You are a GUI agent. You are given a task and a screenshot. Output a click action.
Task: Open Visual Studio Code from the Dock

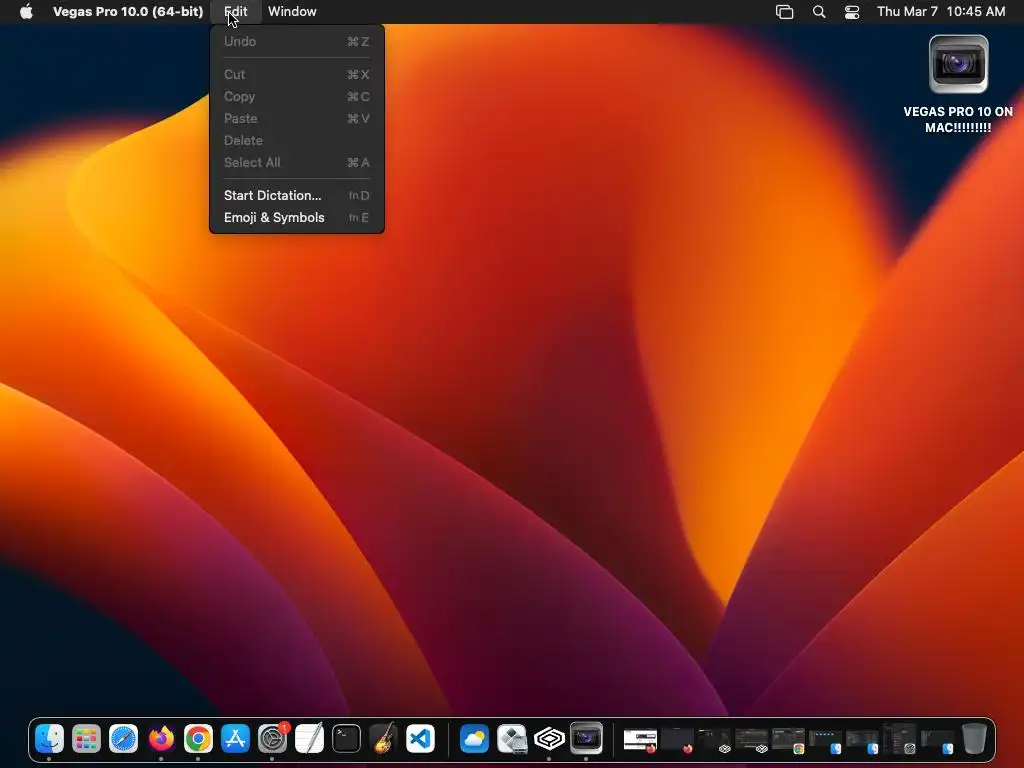point(421,739)
